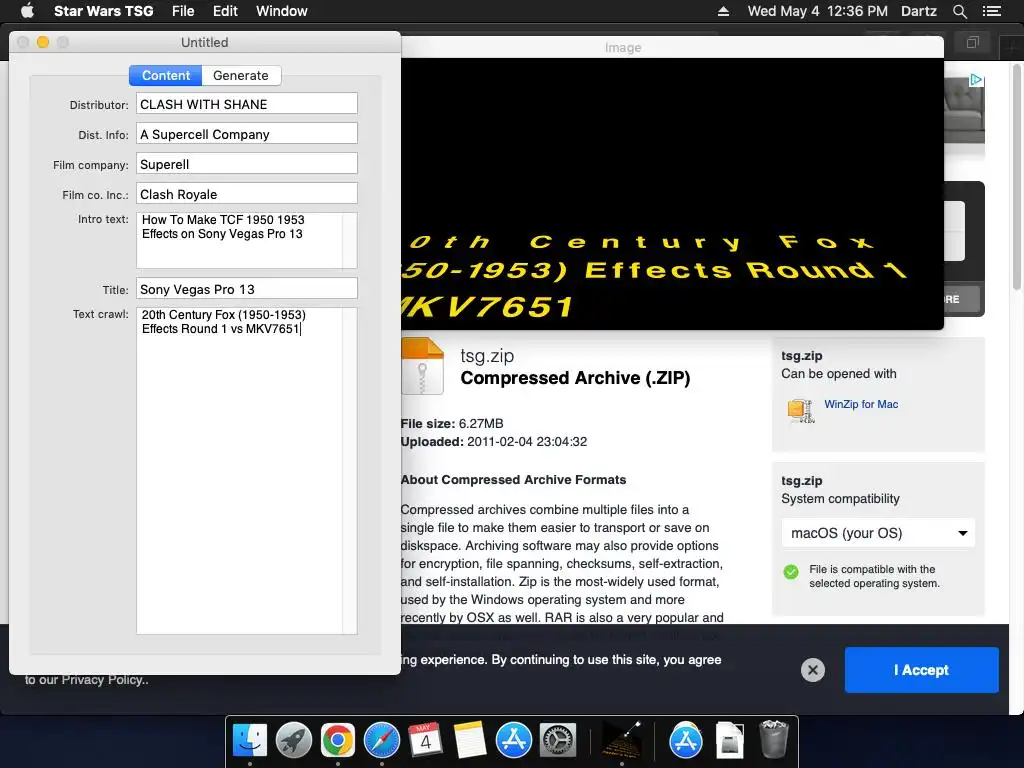Open the Edit menu
The height and width of the screenshot is (768, 1024).
225,11
